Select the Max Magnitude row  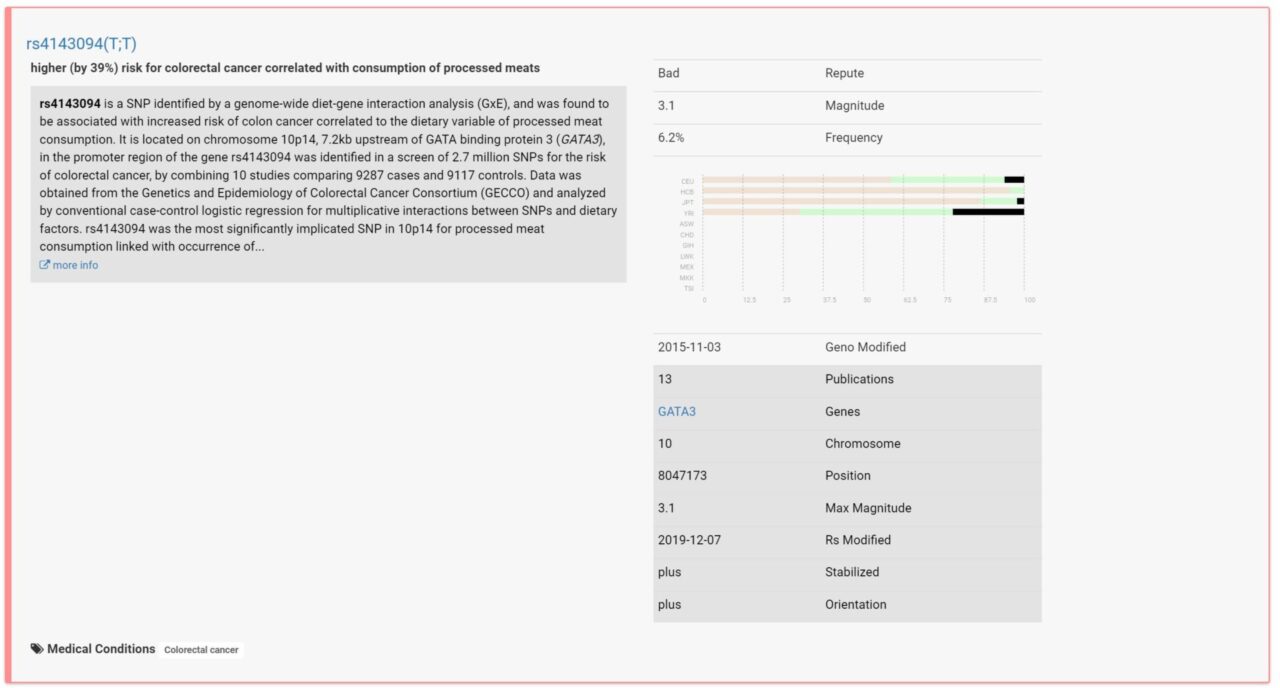(848, 507)
